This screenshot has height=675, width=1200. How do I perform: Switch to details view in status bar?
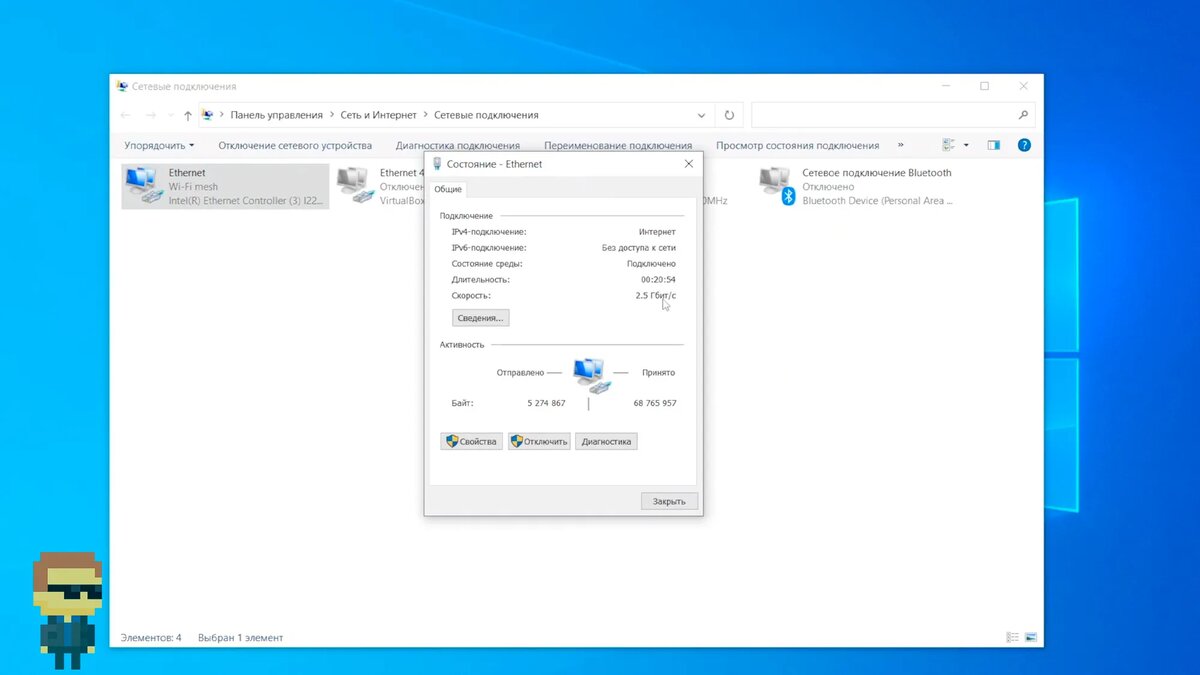coord(1013,637)
